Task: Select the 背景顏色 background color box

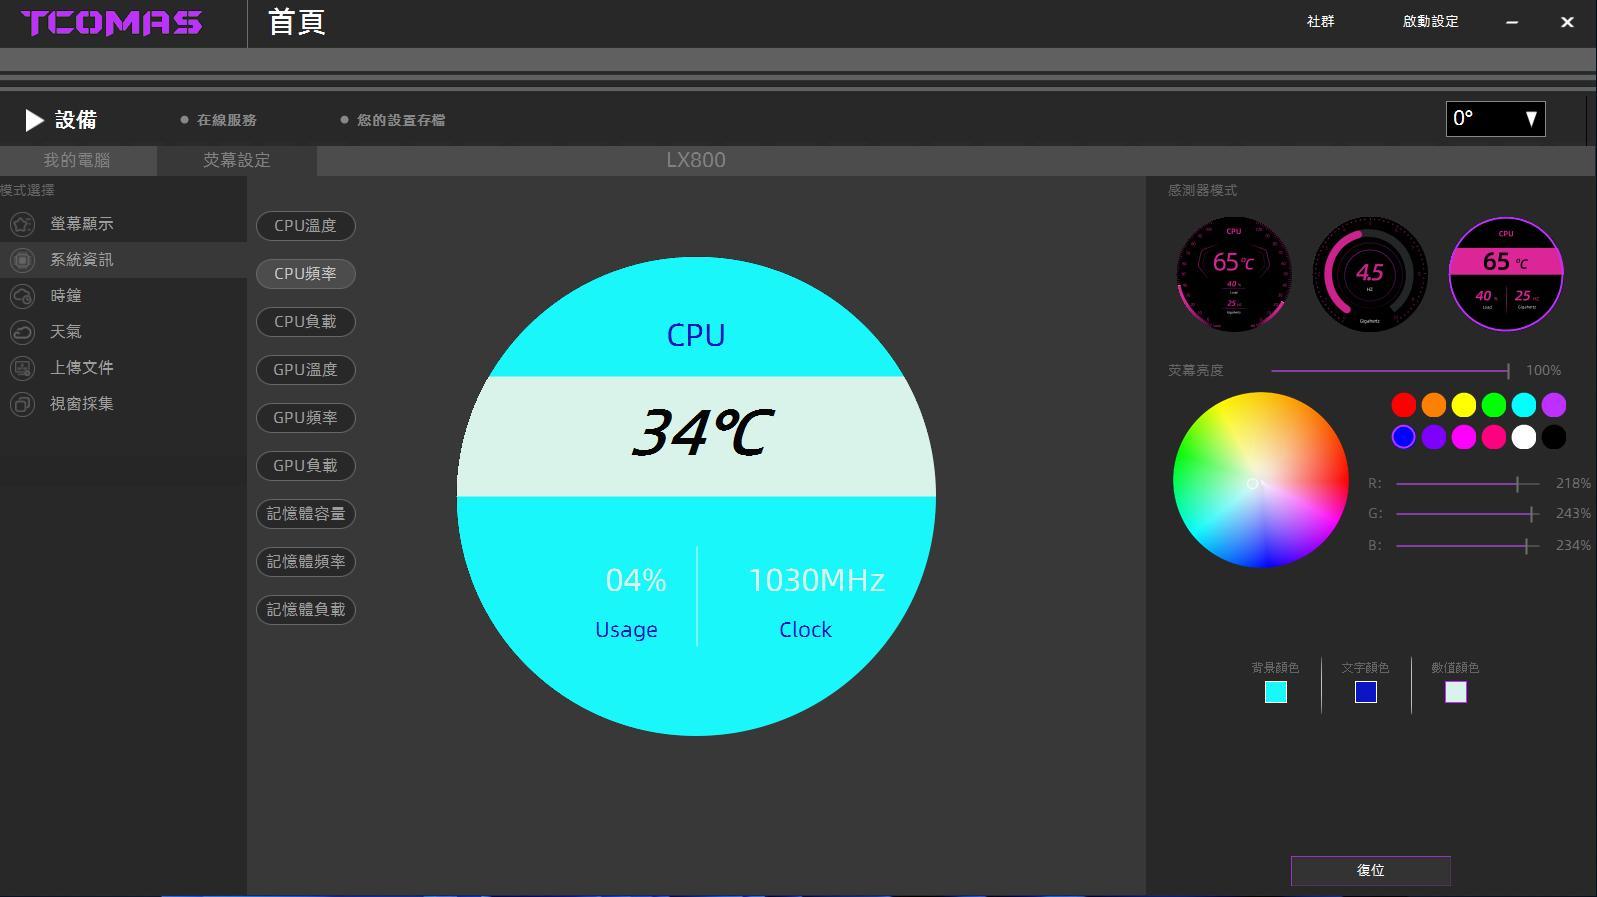Action: pos(1276,692)
